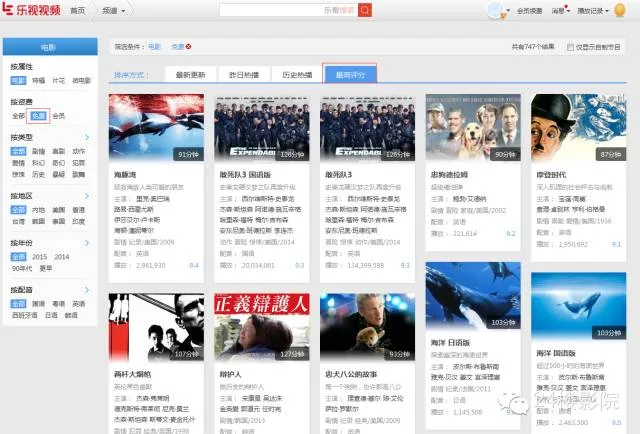Switch to the 历史热播 sort tab
The height and width of the screenshot is (434, 640).
(x=297, y=75)
